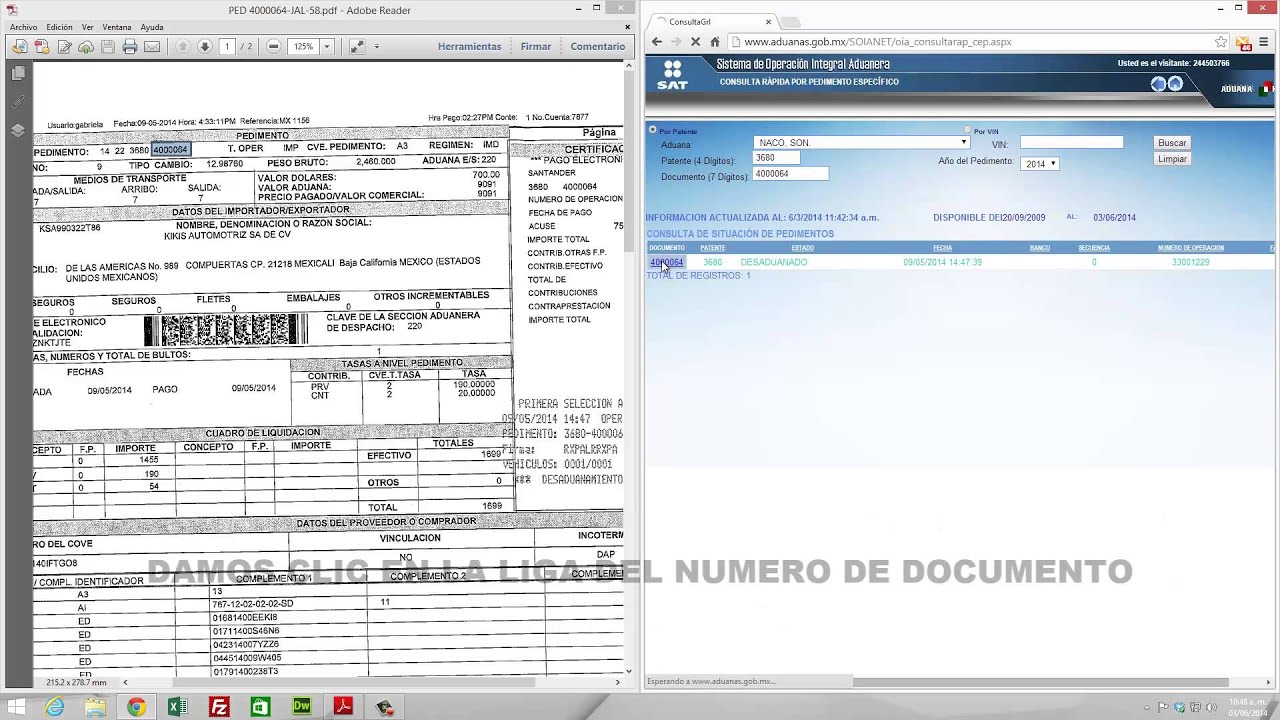Viewport: 1280px width, 720px height.
Task: Zoom out using the minus button
Action: pos(273,47)
